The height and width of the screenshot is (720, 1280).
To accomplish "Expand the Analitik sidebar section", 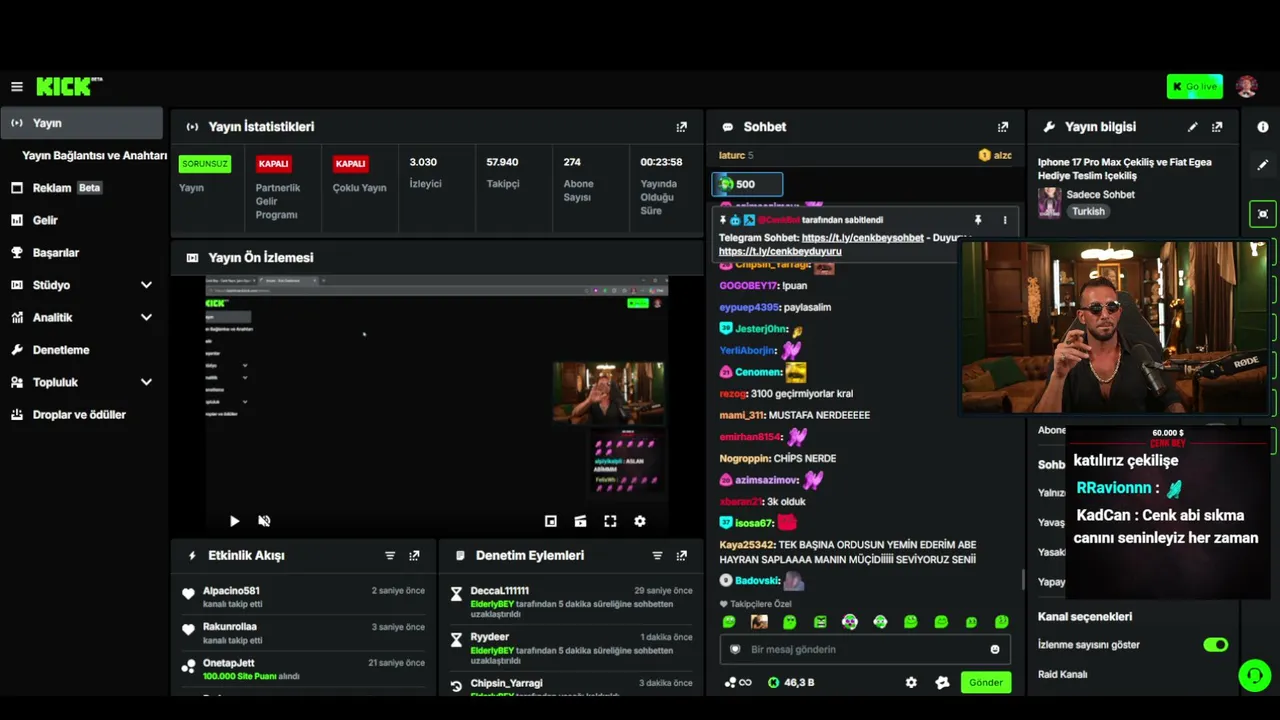I will click(x=146, y=318).
